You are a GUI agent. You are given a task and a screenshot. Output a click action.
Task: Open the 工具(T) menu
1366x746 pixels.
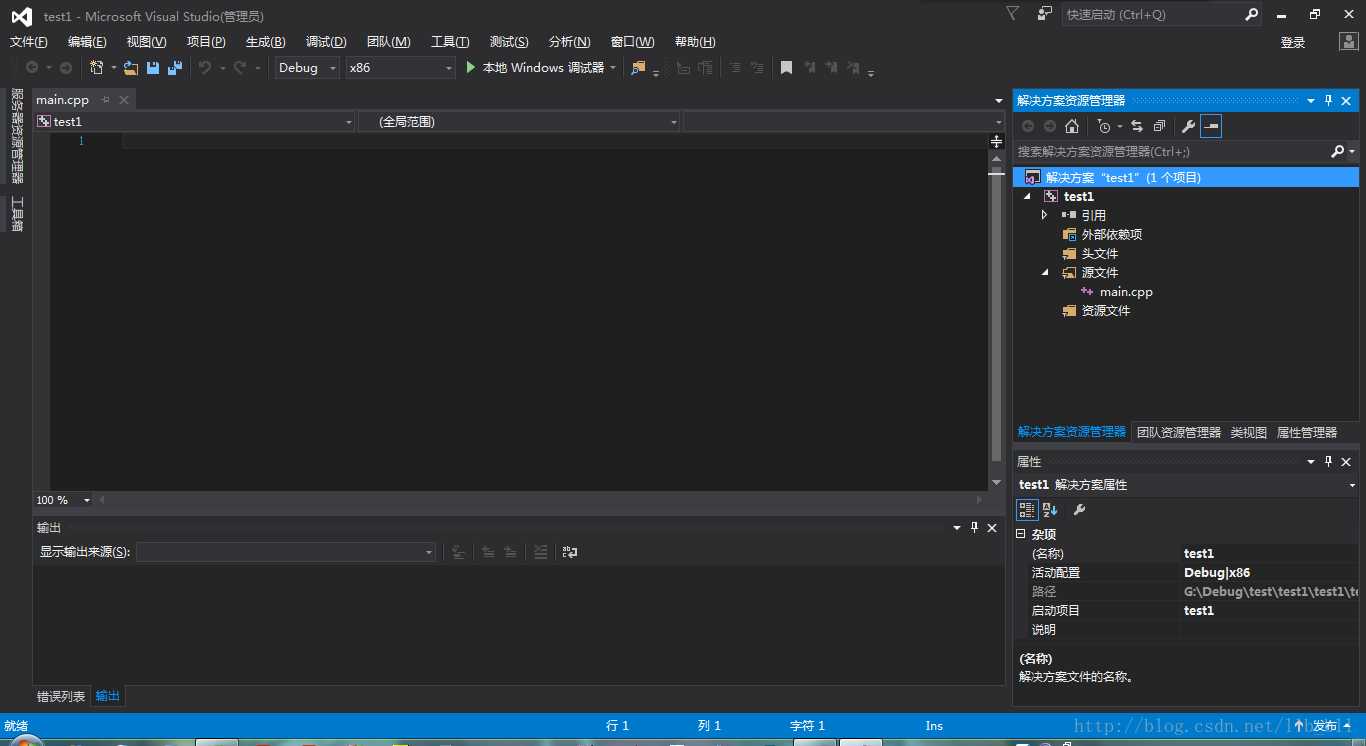pyautogui.click(x=450, y=42)
